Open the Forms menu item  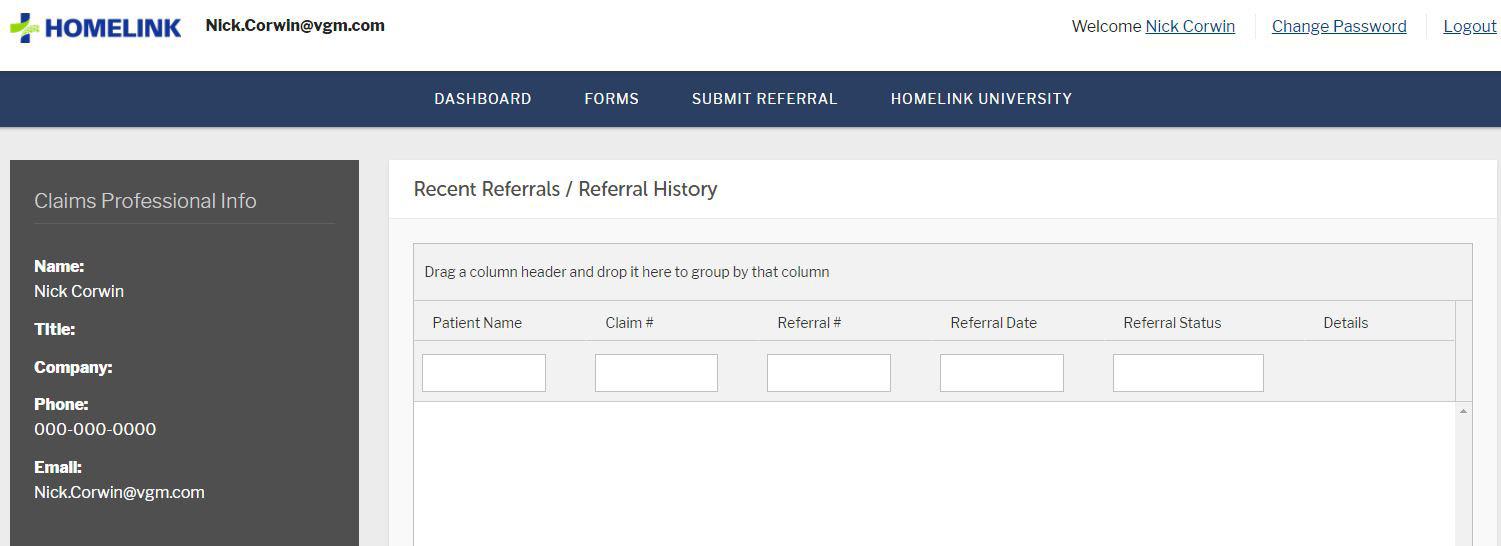tap(611, 99)
